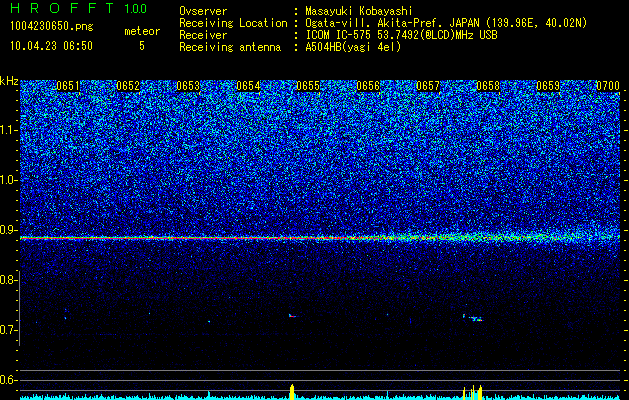Click the ICOM IC-575 receiver text
This screenshot has height=400, width=629.
click(x=401, y=35)
